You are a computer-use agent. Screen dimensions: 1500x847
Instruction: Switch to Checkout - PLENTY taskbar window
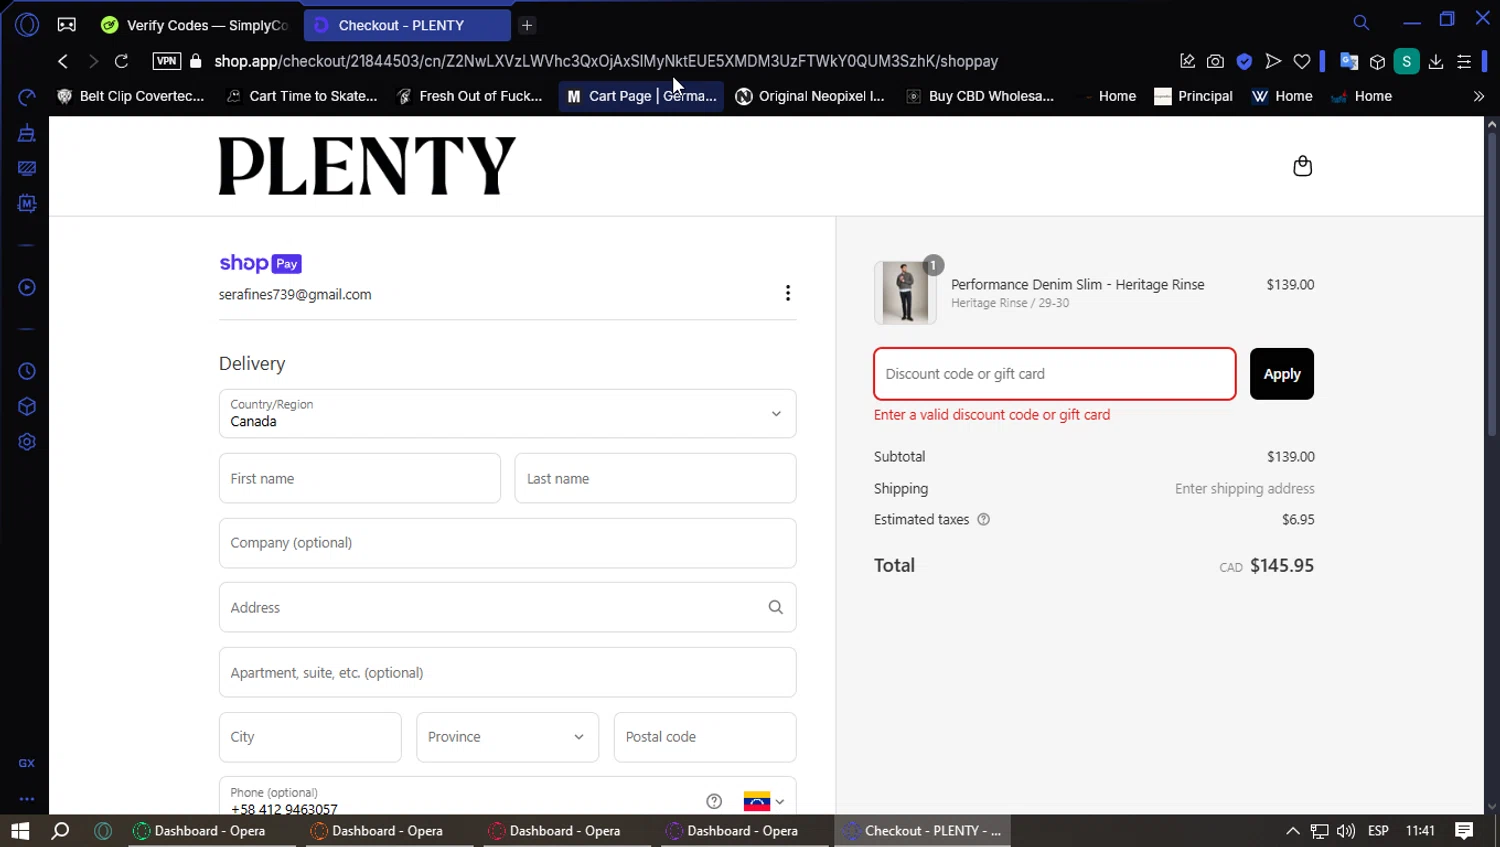[x=922, y=830]
